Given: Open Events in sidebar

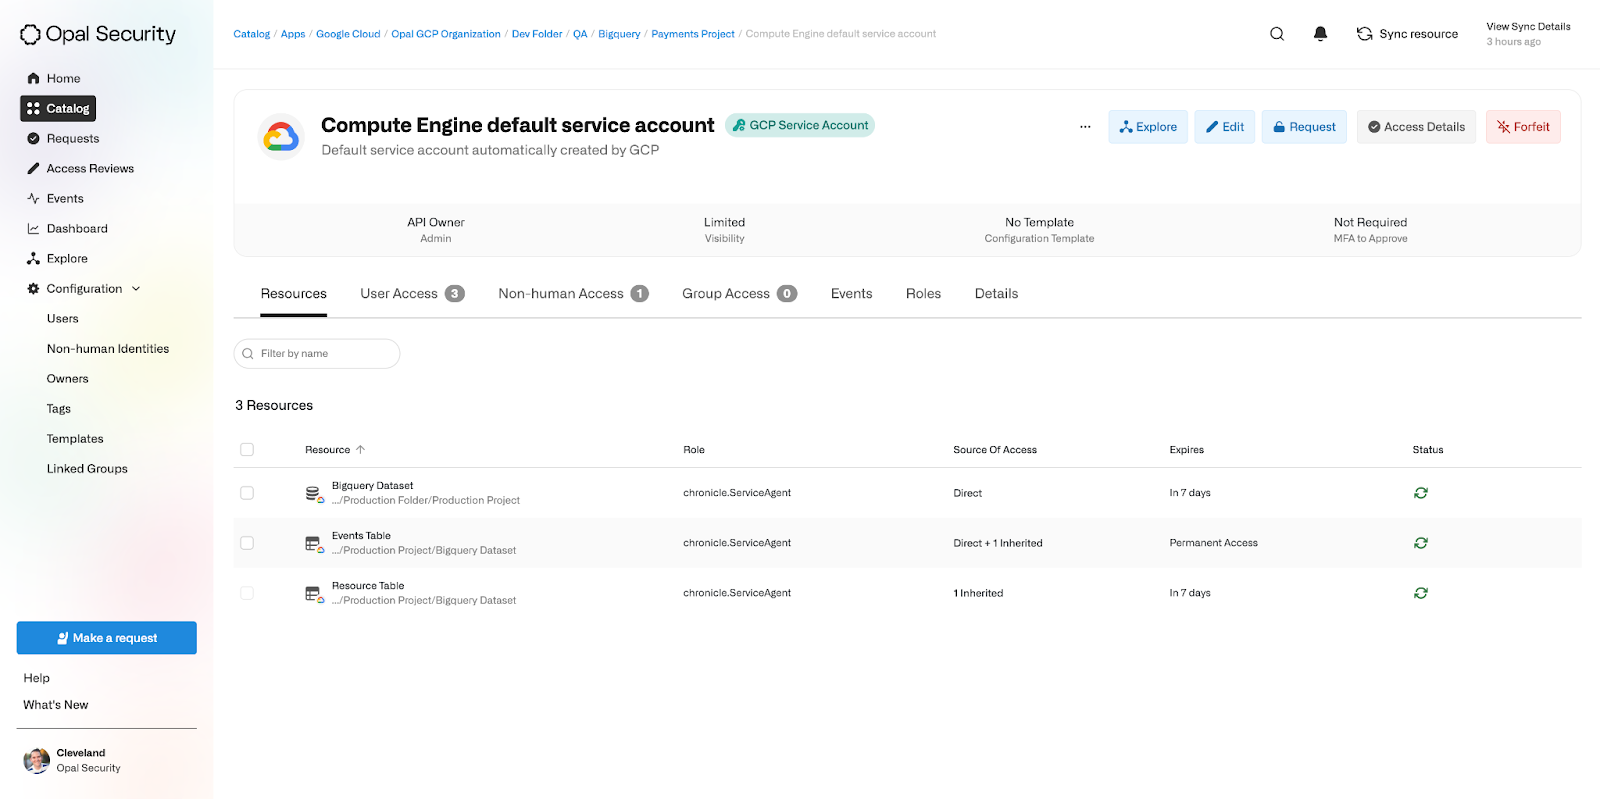Looking at the screenshot, I should tap(55, 198).
